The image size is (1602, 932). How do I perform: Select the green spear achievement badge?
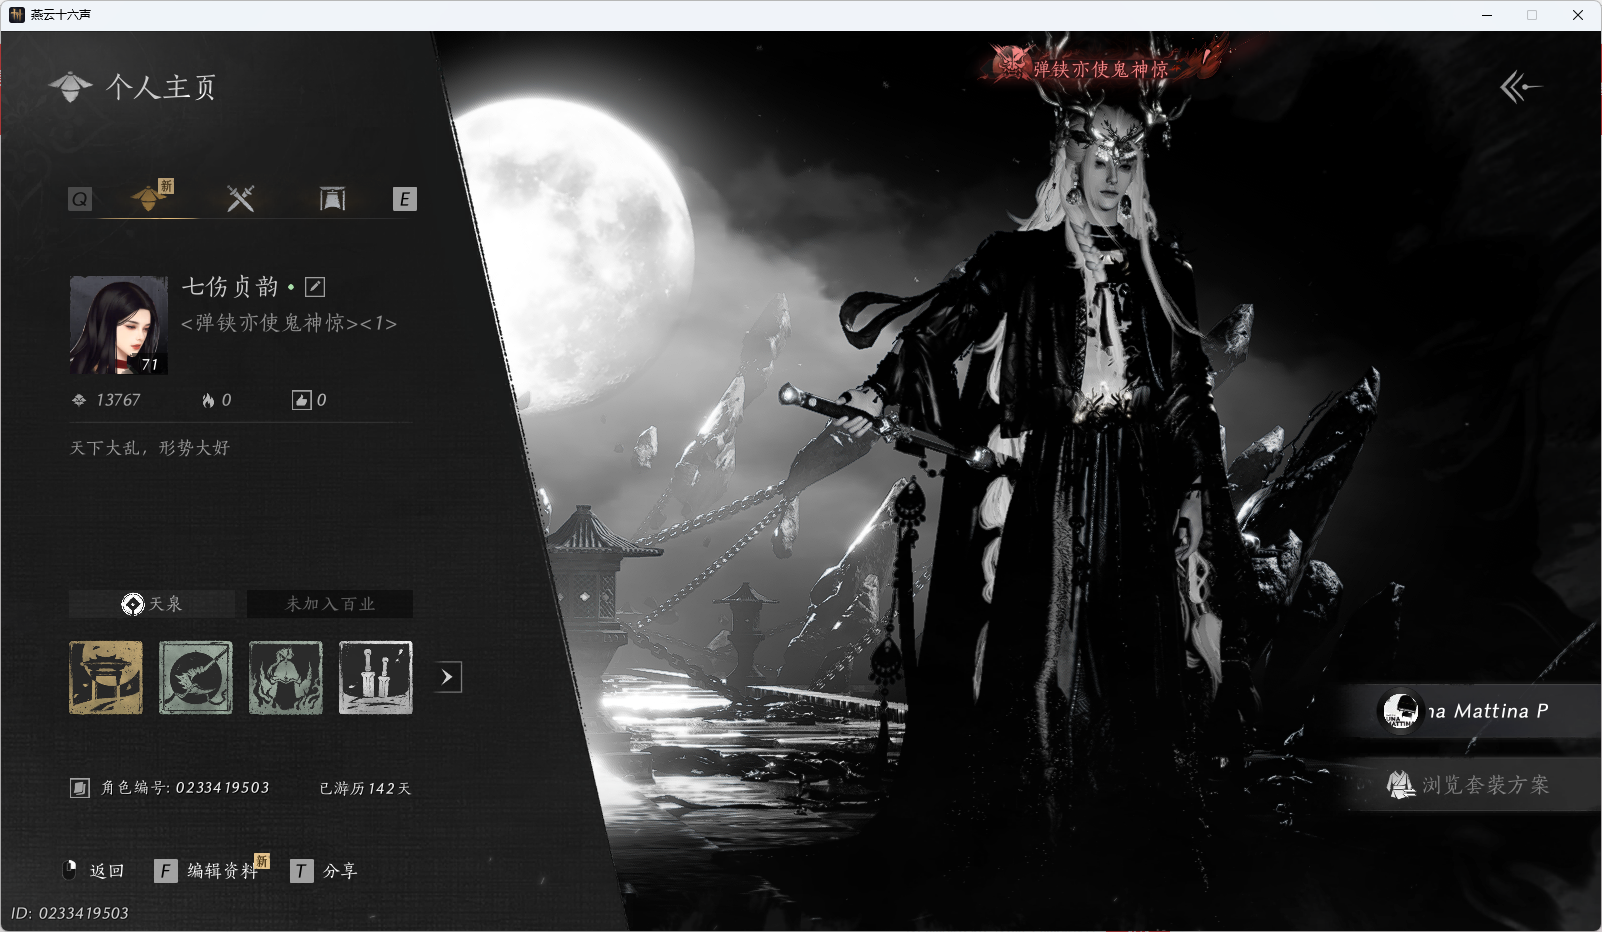pos(196,678)
